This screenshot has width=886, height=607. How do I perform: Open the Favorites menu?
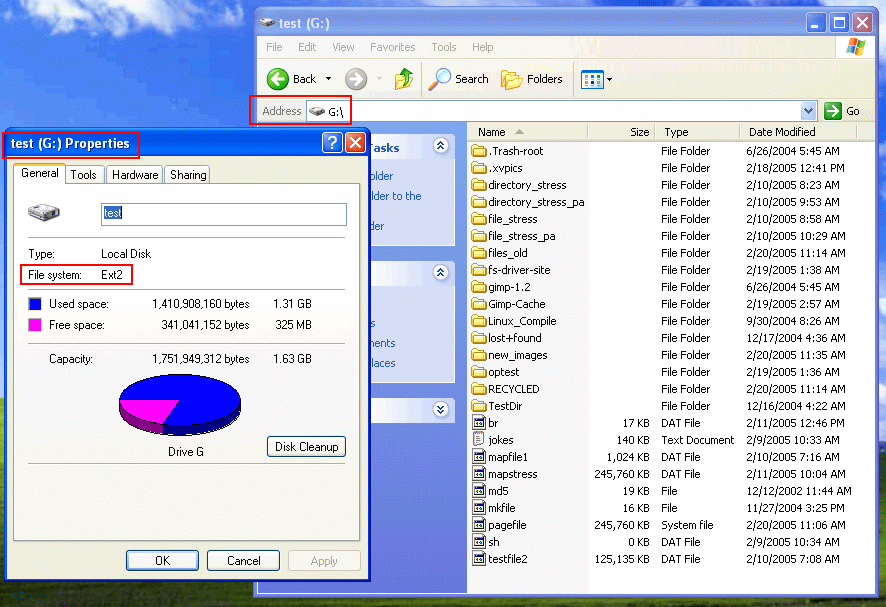point(392,47)
